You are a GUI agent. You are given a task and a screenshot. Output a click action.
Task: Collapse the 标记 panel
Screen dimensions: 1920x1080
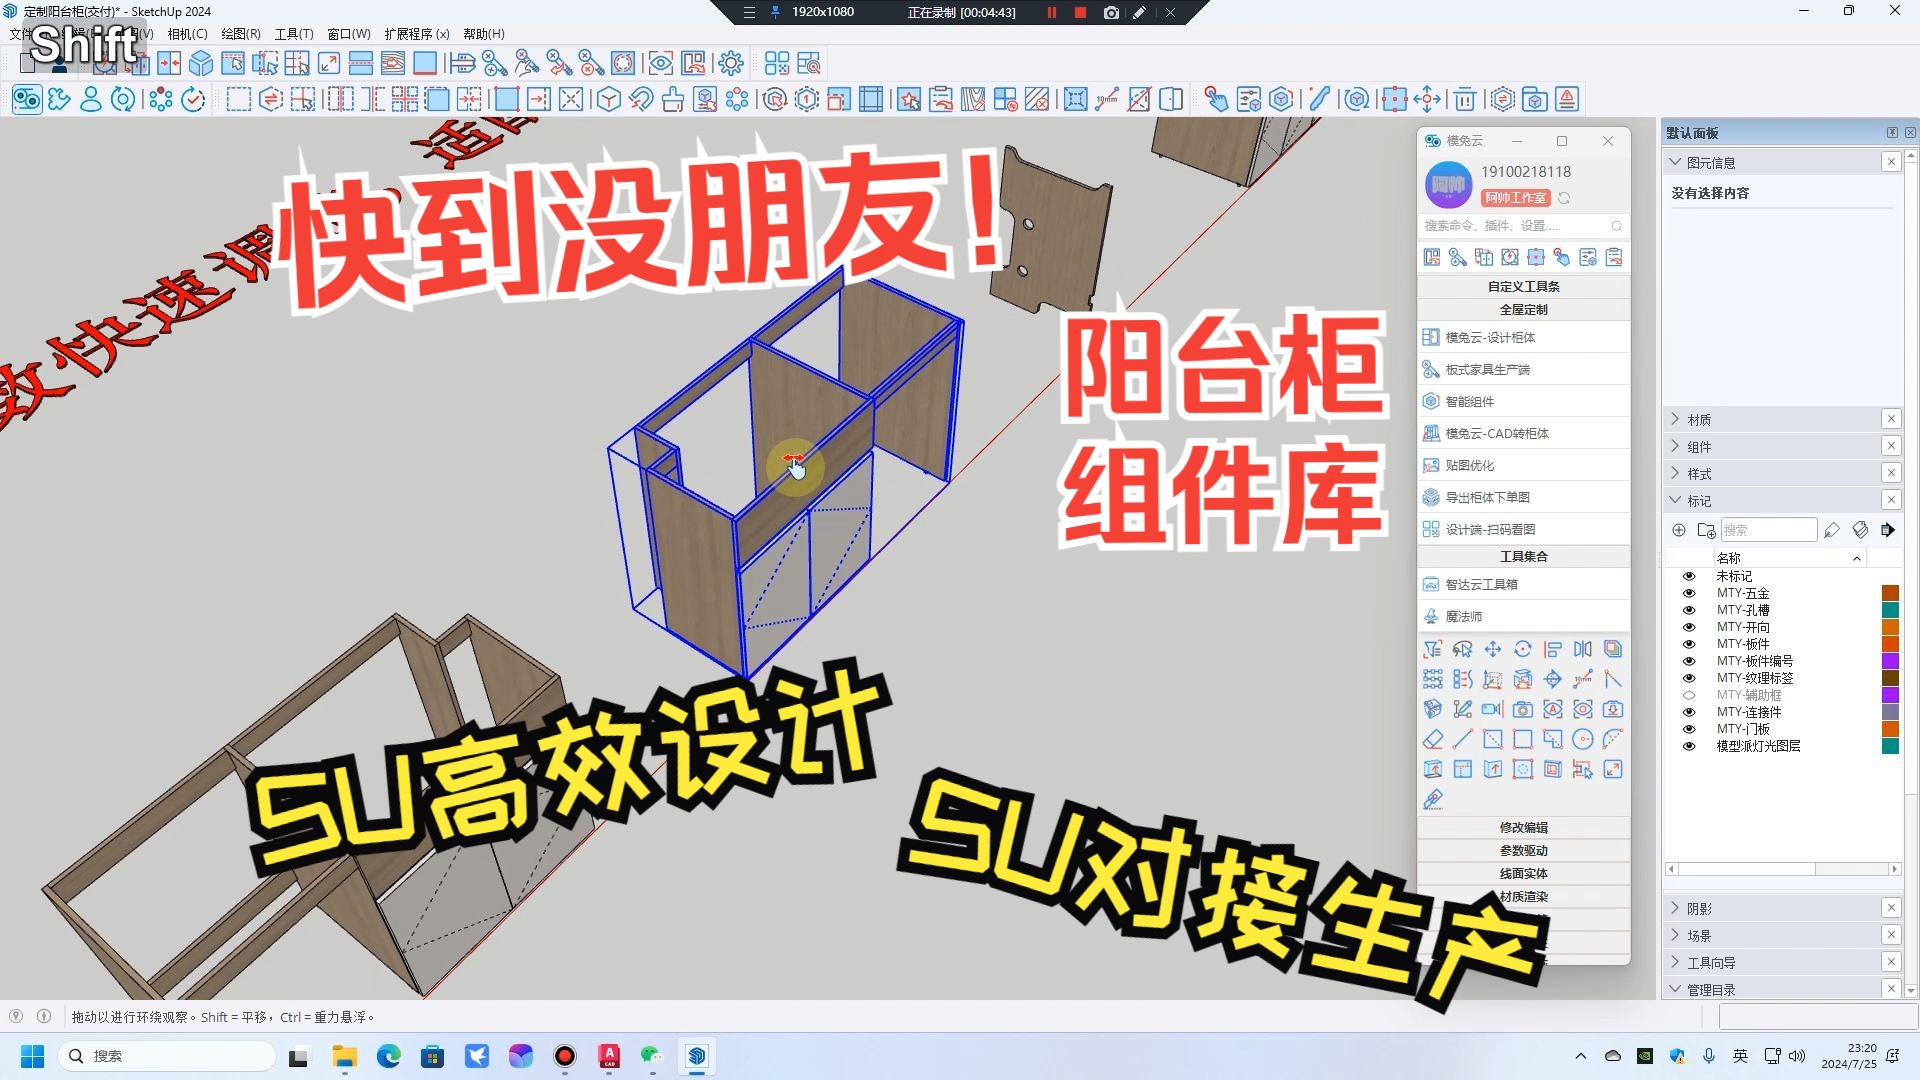click(x=1675, y=500)
